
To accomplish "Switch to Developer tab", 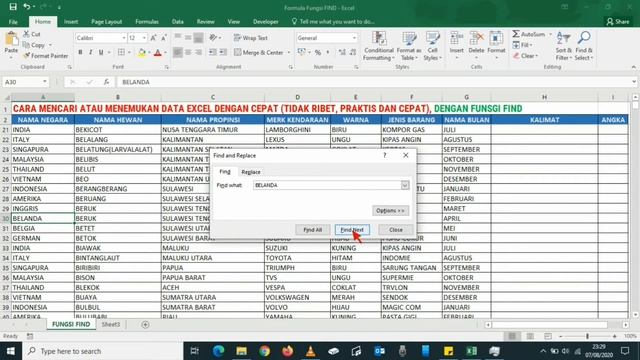I will pyautogui.click(x=265, y=22).
